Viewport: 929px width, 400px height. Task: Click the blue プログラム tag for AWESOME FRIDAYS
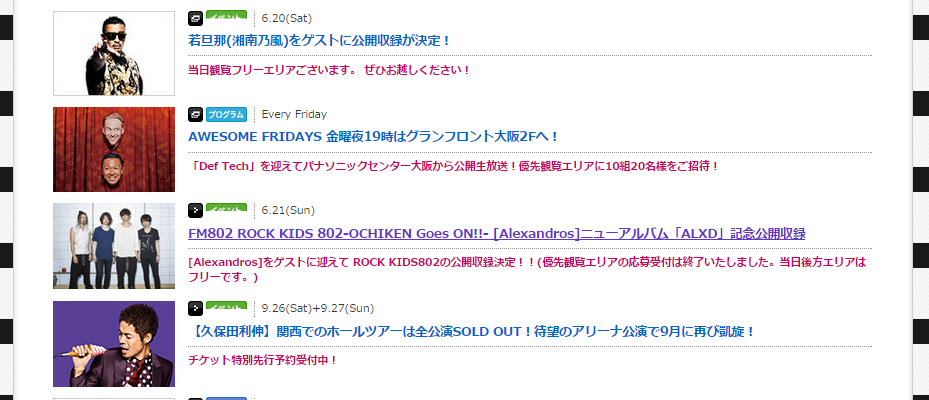pyautogui.click(x=226, y=114)
